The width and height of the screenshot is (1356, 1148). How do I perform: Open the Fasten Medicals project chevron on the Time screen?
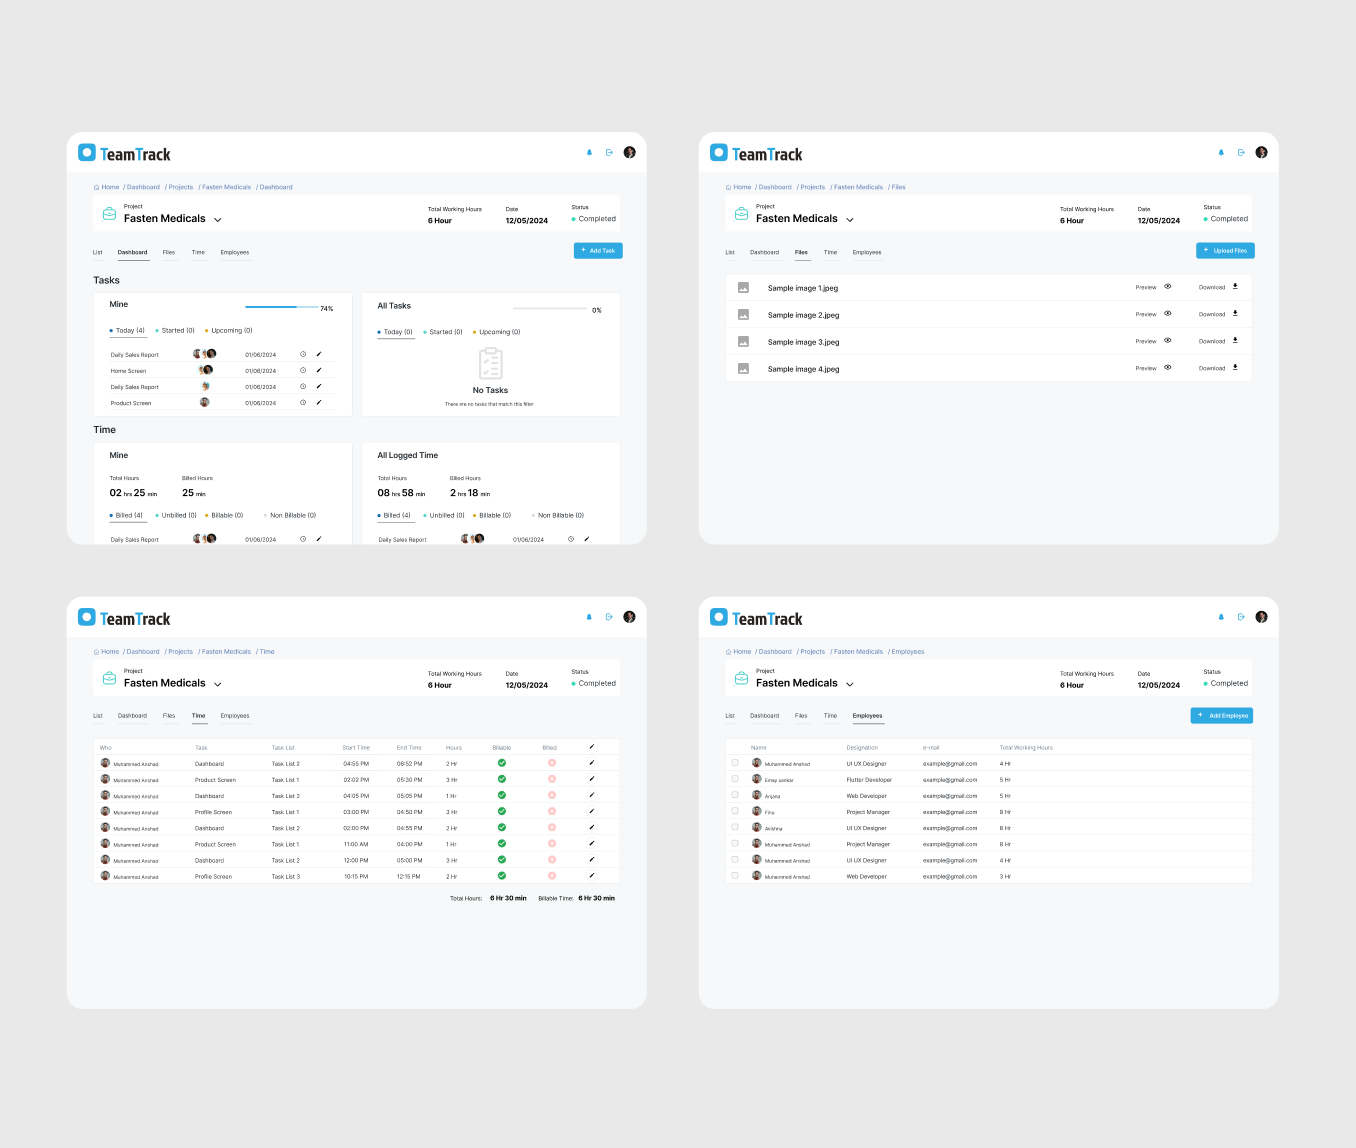(218, 685)
